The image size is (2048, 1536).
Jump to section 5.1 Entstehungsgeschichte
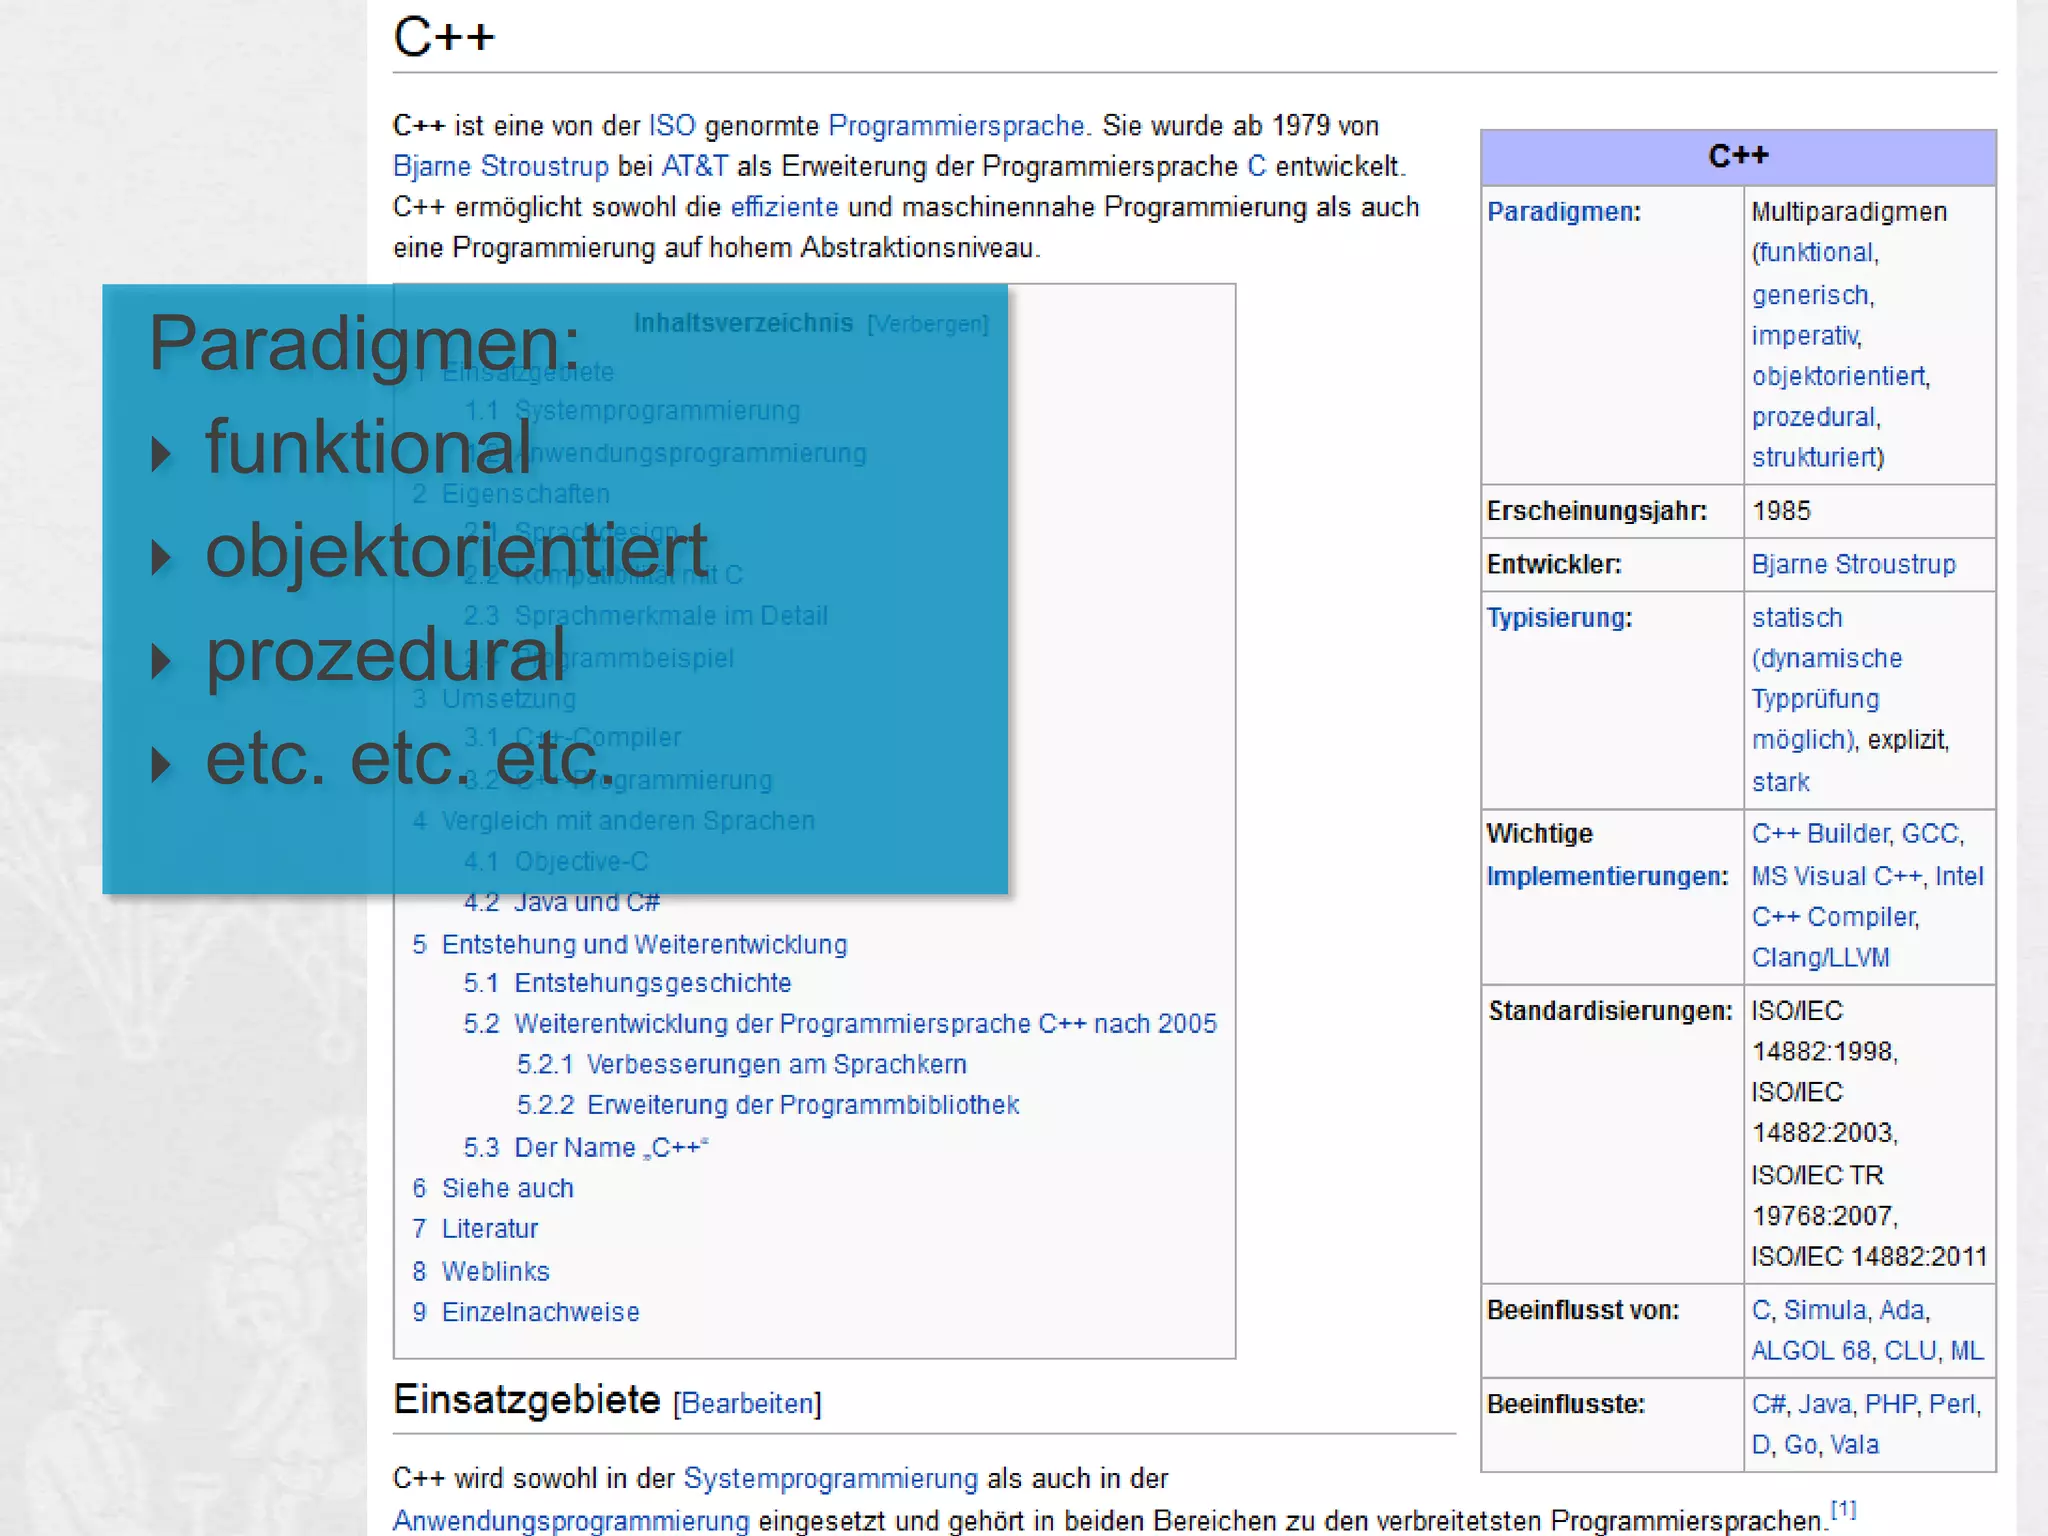(627, 984)
